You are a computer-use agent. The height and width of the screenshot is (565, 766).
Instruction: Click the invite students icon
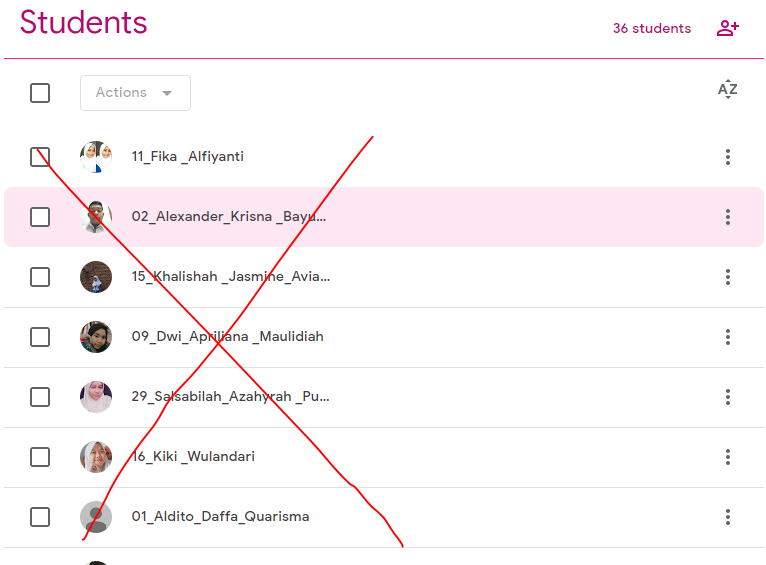pos(727,28)
